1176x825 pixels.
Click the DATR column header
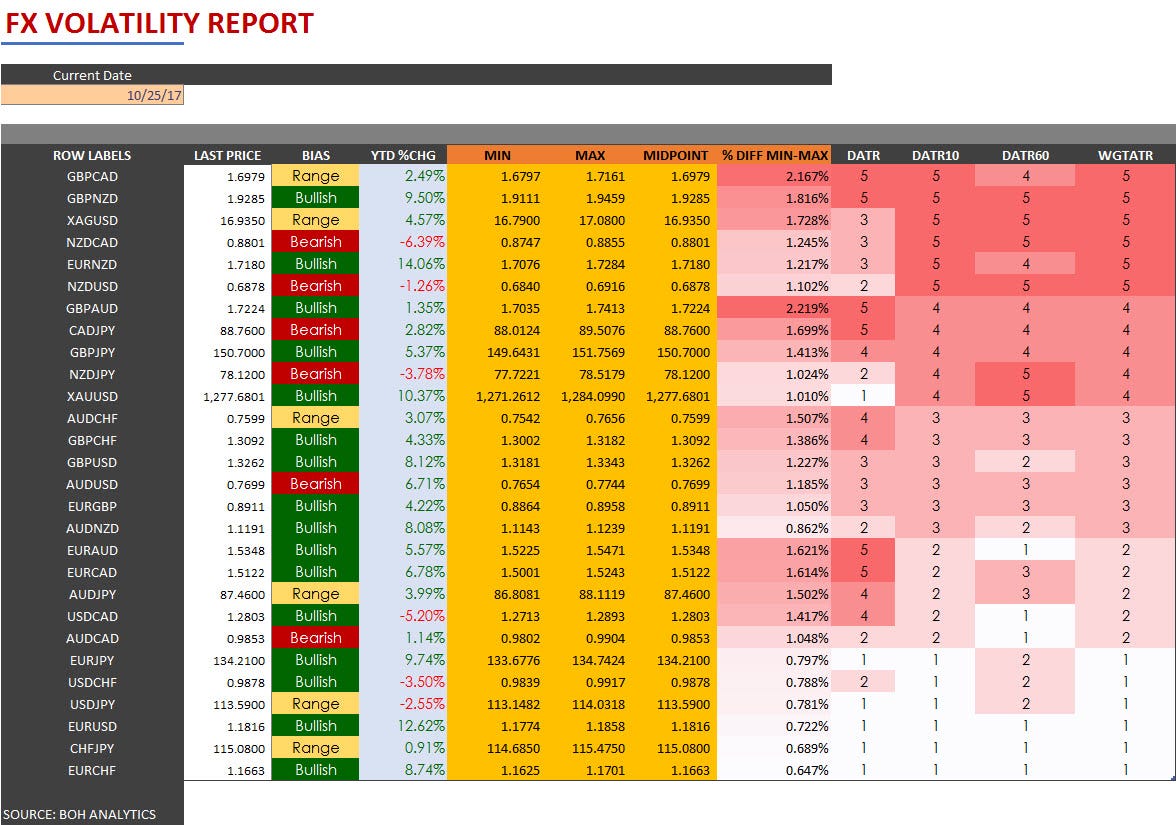pos(863,155)
